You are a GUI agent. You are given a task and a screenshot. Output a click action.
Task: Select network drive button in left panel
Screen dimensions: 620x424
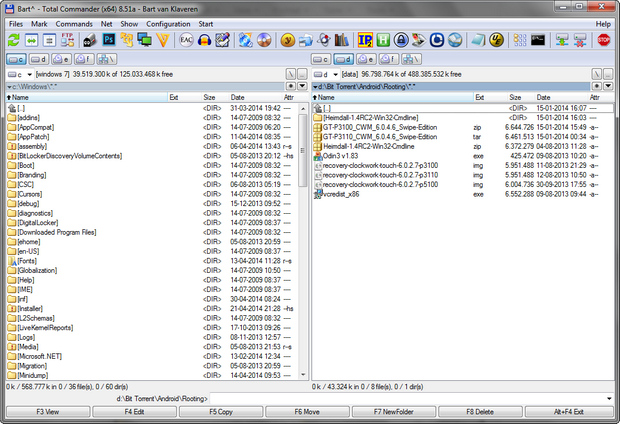pos(106,59)
